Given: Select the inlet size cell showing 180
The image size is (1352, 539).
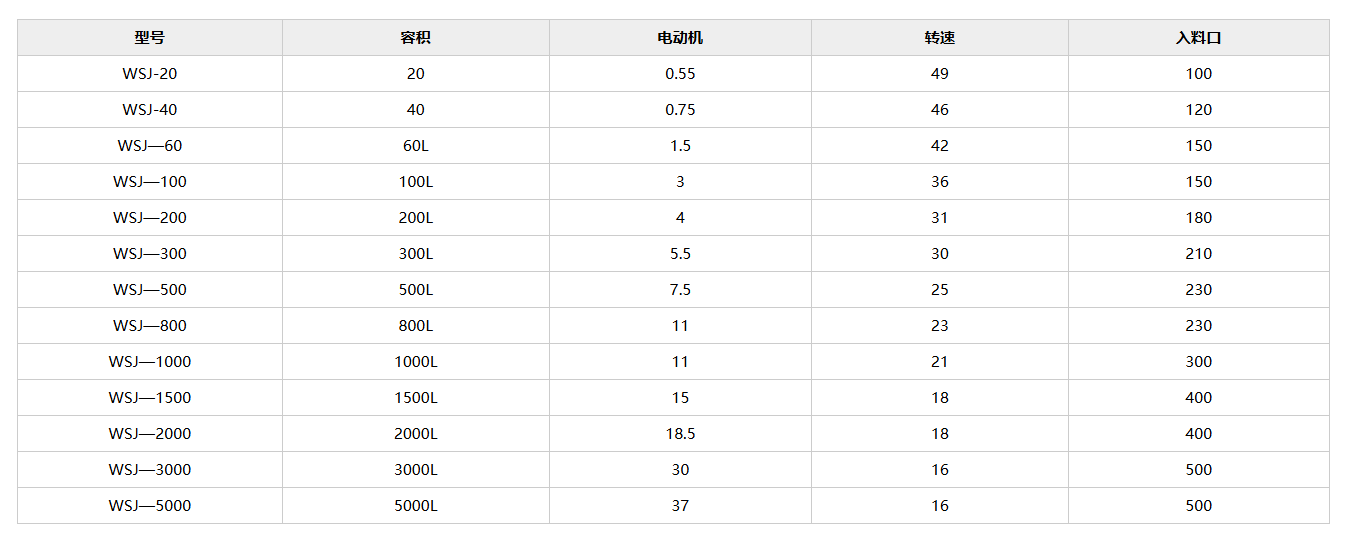Looking at the screenshot, I should tap(1198, 218).
